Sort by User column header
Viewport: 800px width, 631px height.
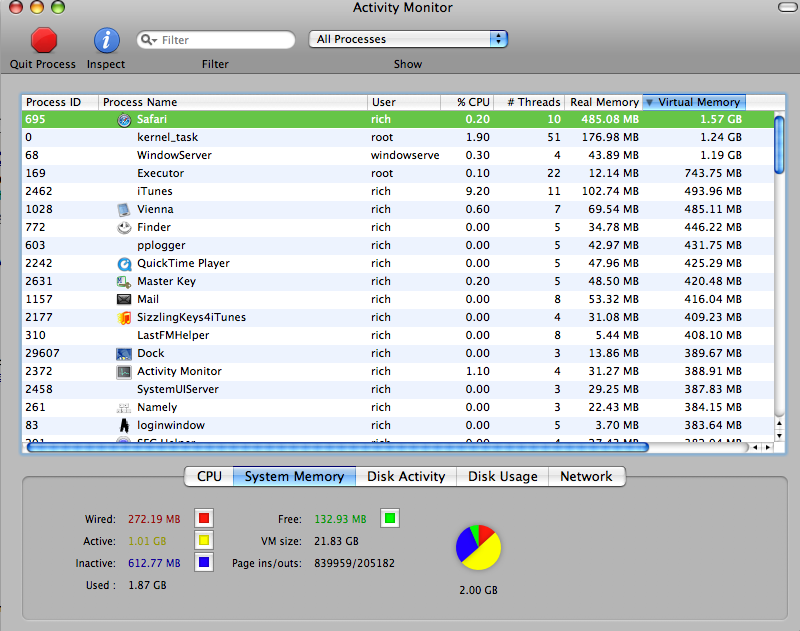coord(404,102)
